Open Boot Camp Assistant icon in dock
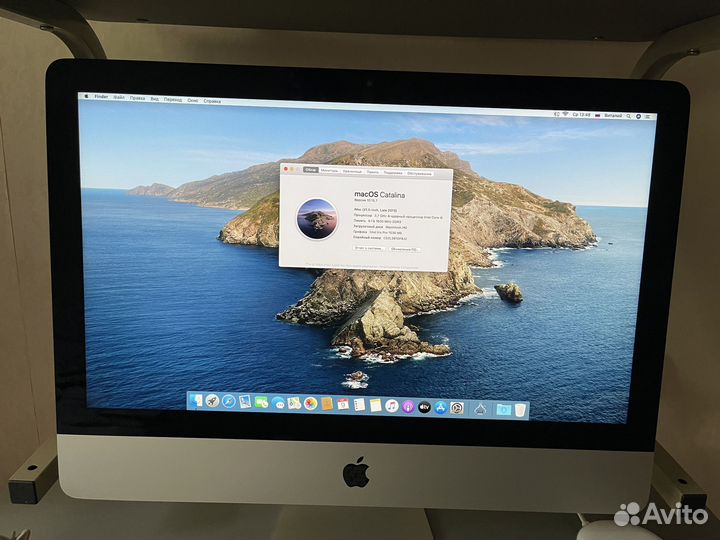The height and width of the screenshot is (540, 720). click(x=480, y=409)
